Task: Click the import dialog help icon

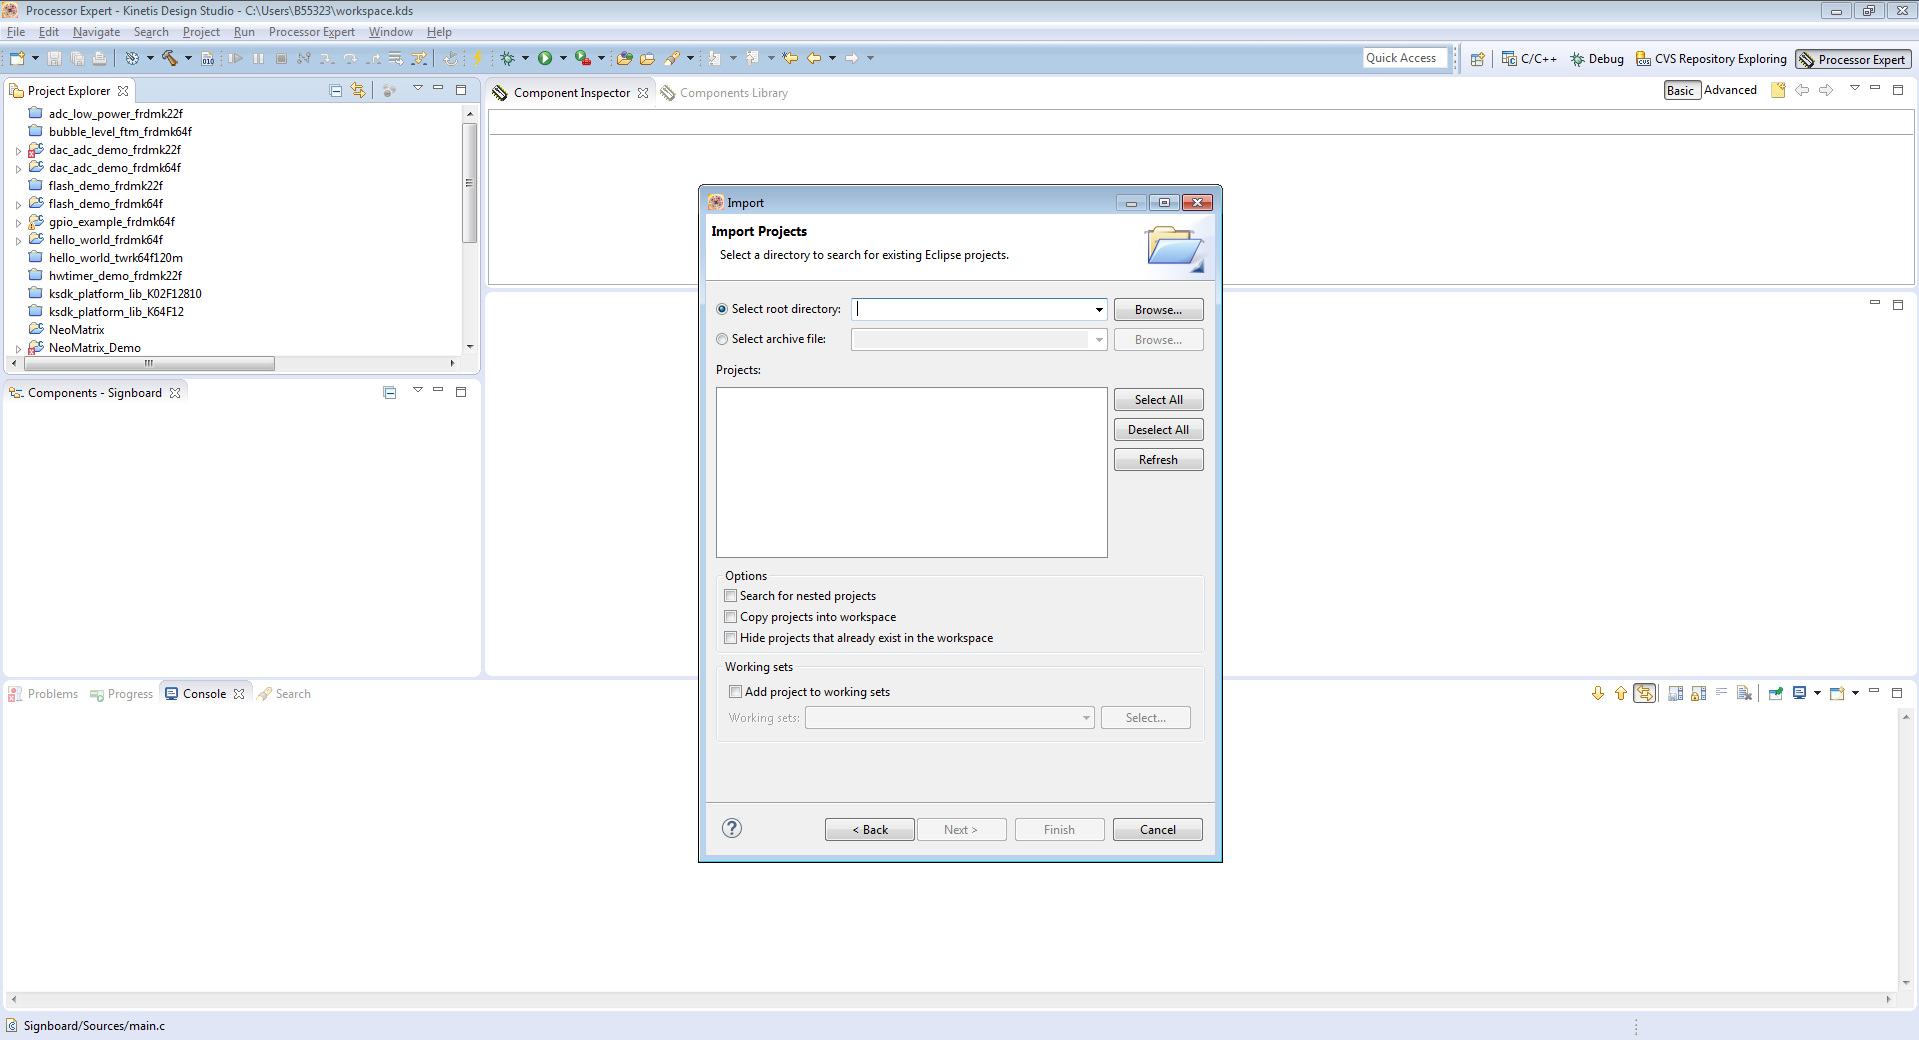Action: click(x=732, y=828)
